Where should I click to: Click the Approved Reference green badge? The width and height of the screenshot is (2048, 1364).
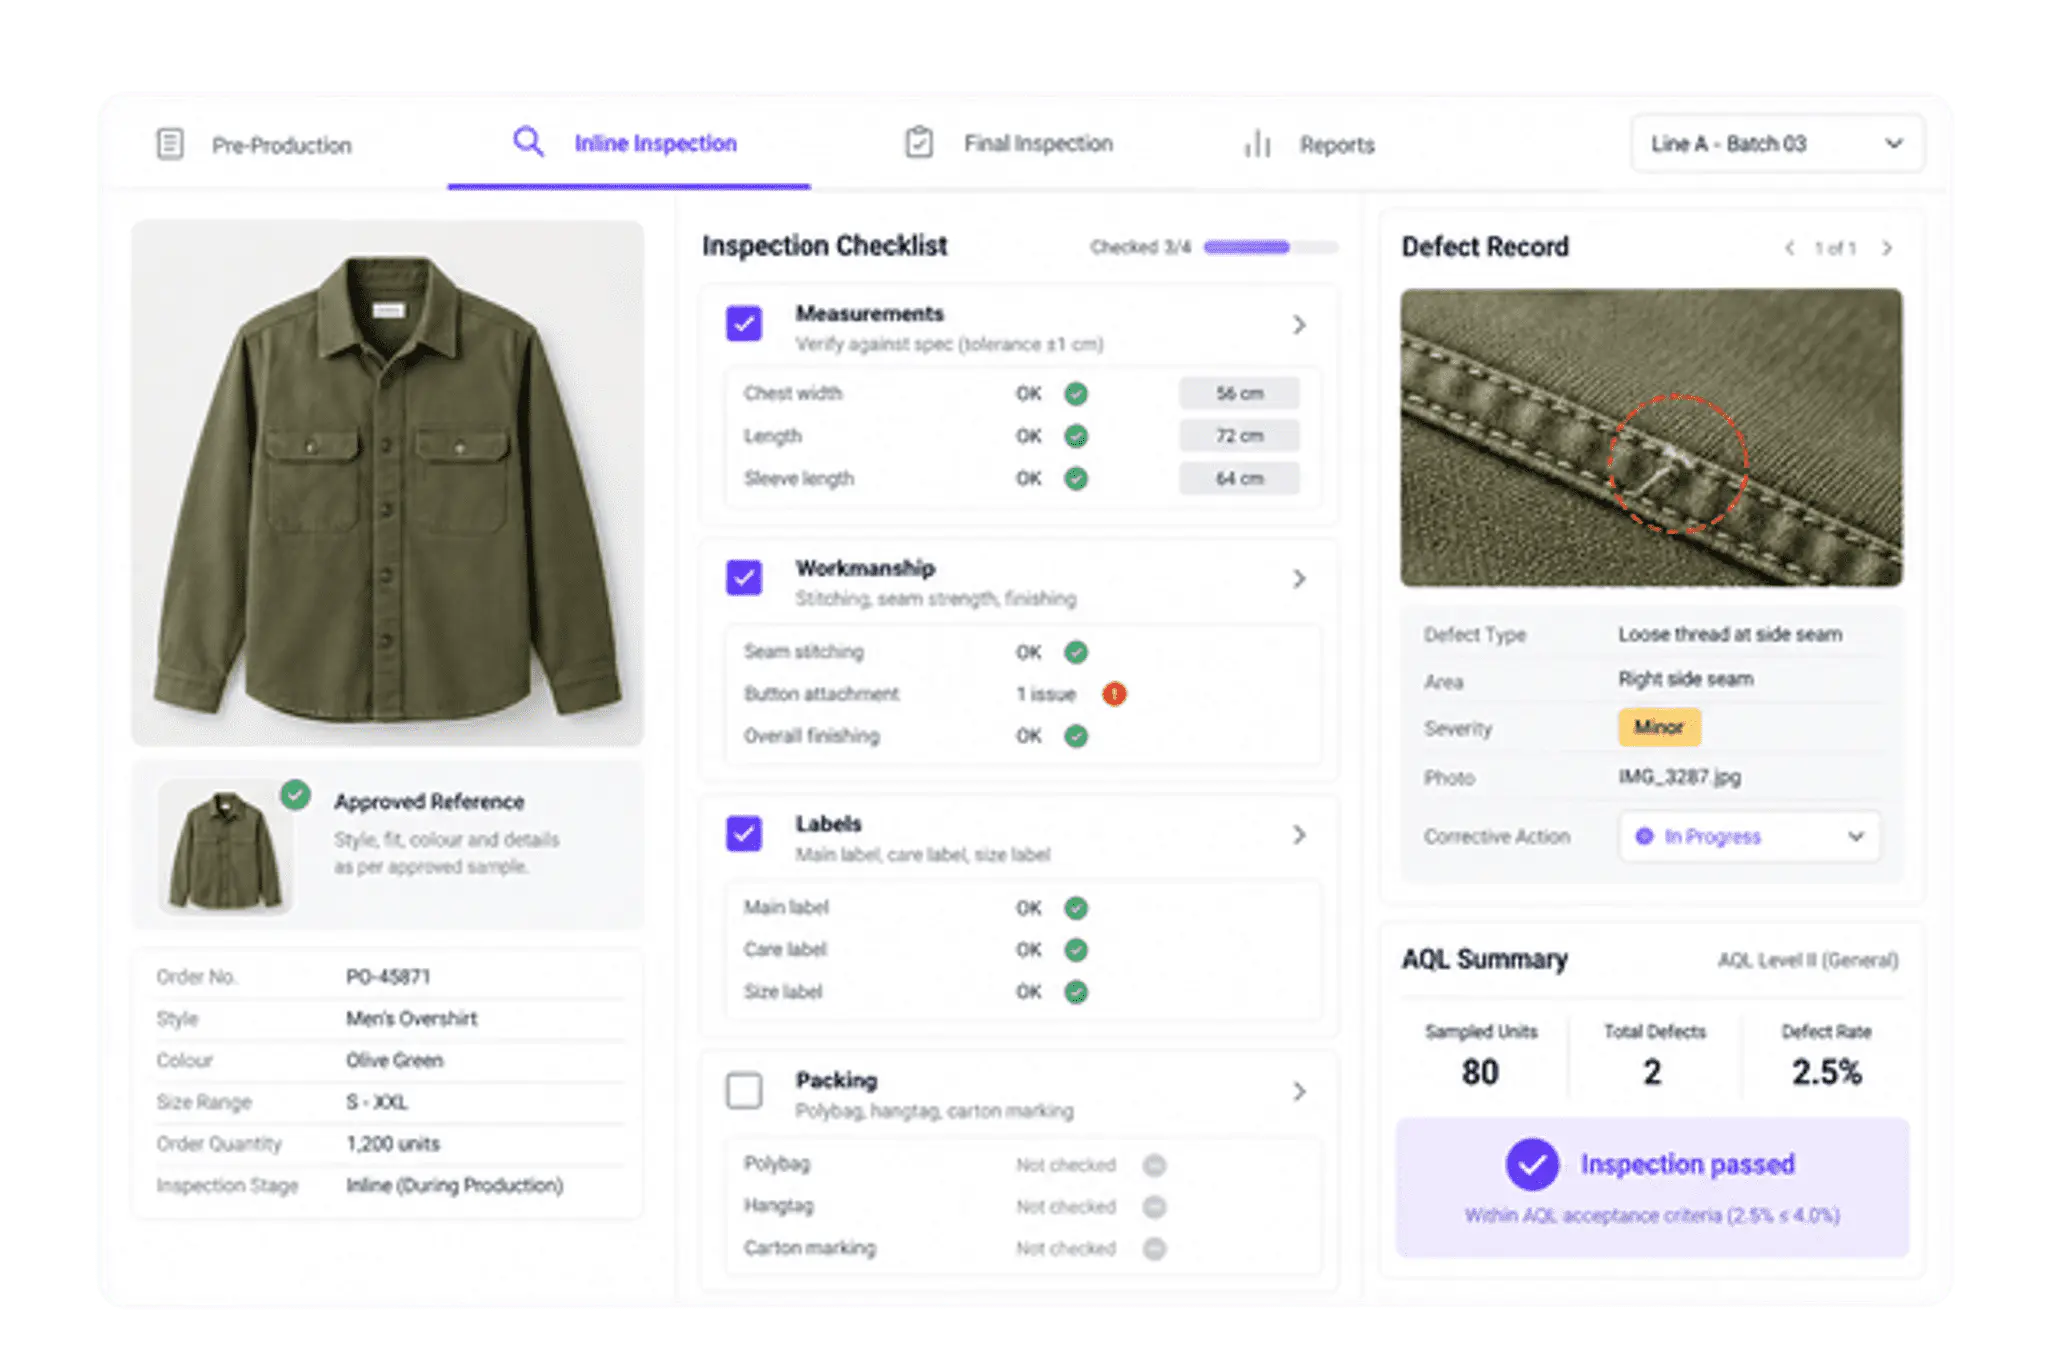(295, 795)
